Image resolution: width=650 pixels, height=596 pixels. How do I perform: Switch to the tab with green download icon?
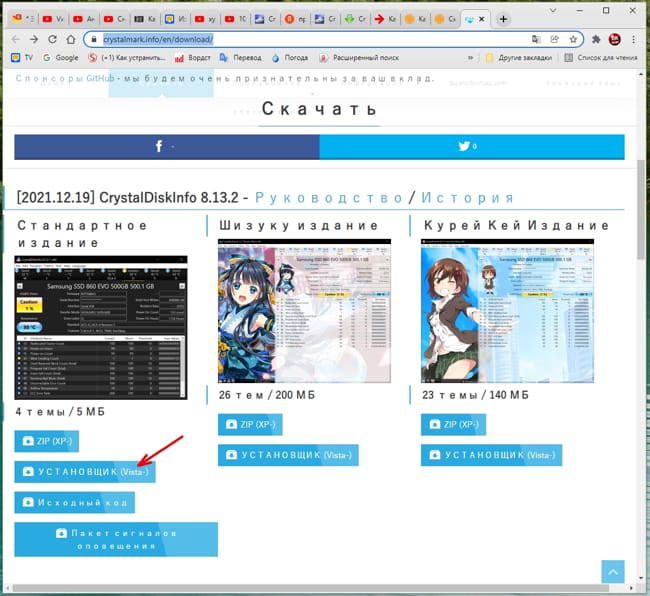pyautogui.click(x=355, y=19)
